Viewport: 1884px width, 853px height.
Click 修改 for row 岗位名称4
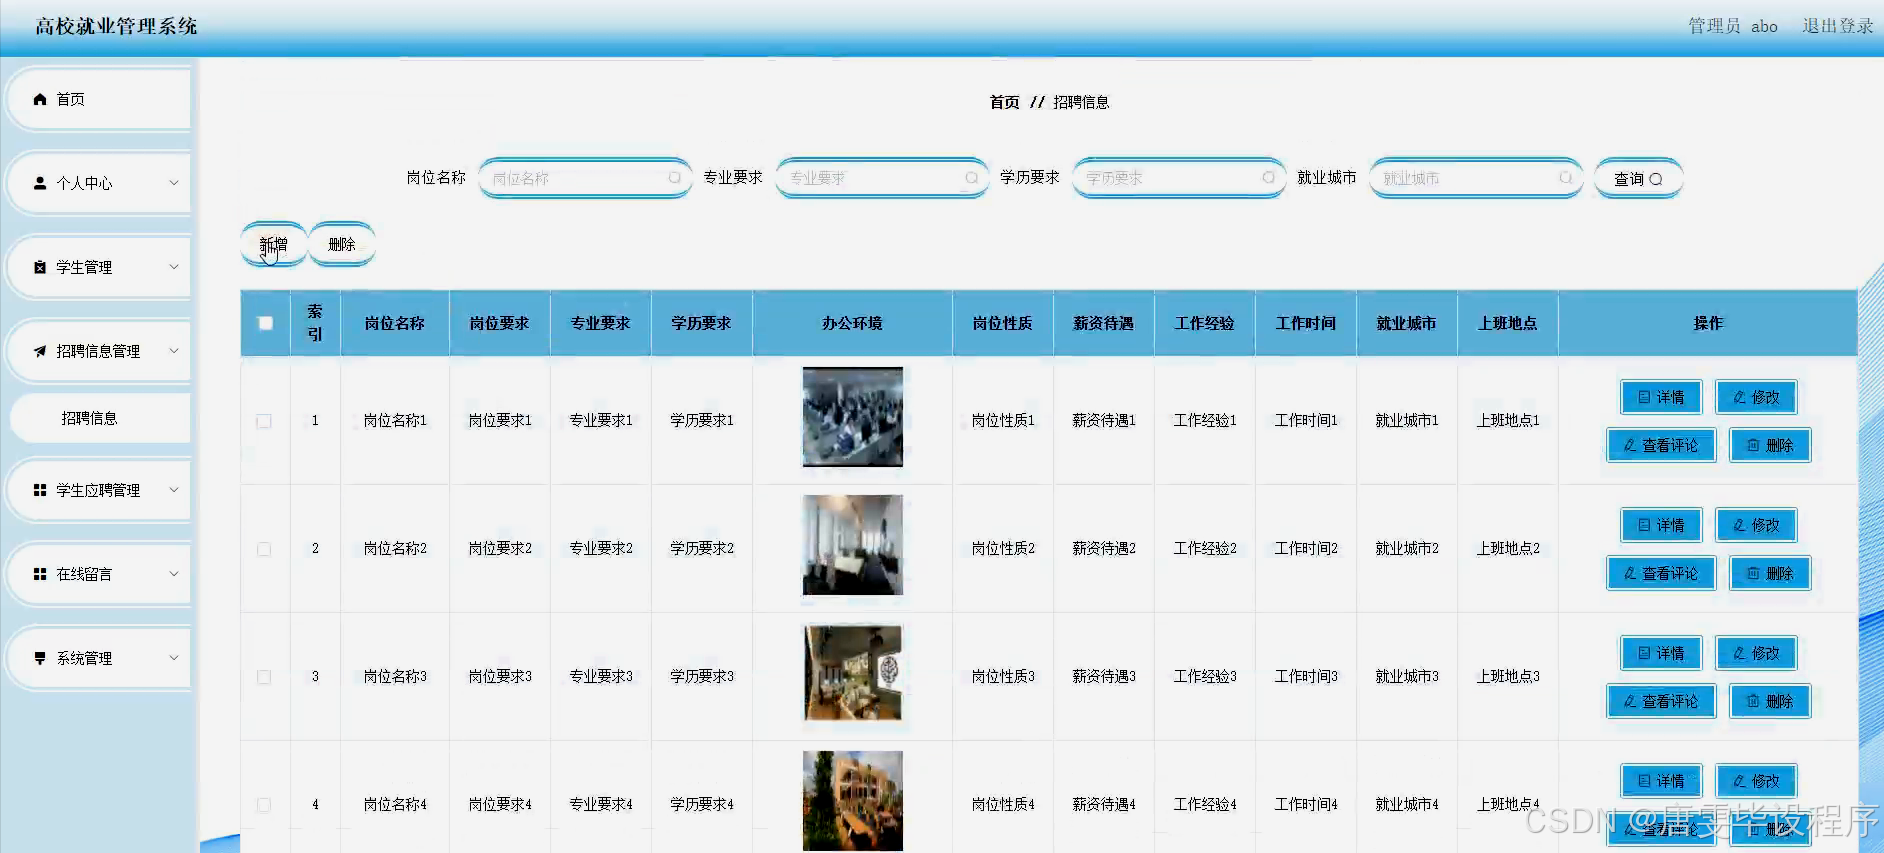(1756, 781)
